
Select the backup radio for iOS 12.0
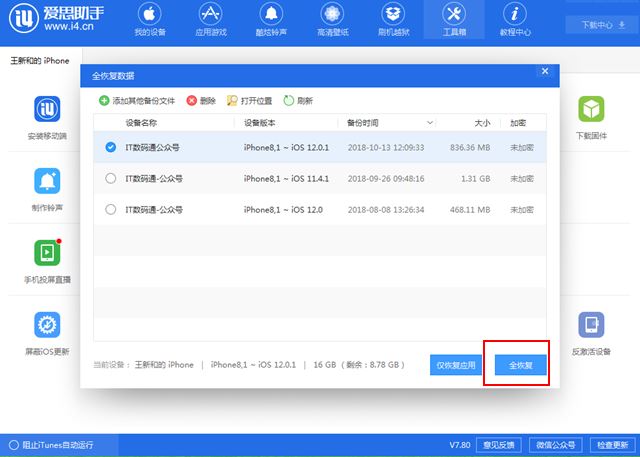111,209
